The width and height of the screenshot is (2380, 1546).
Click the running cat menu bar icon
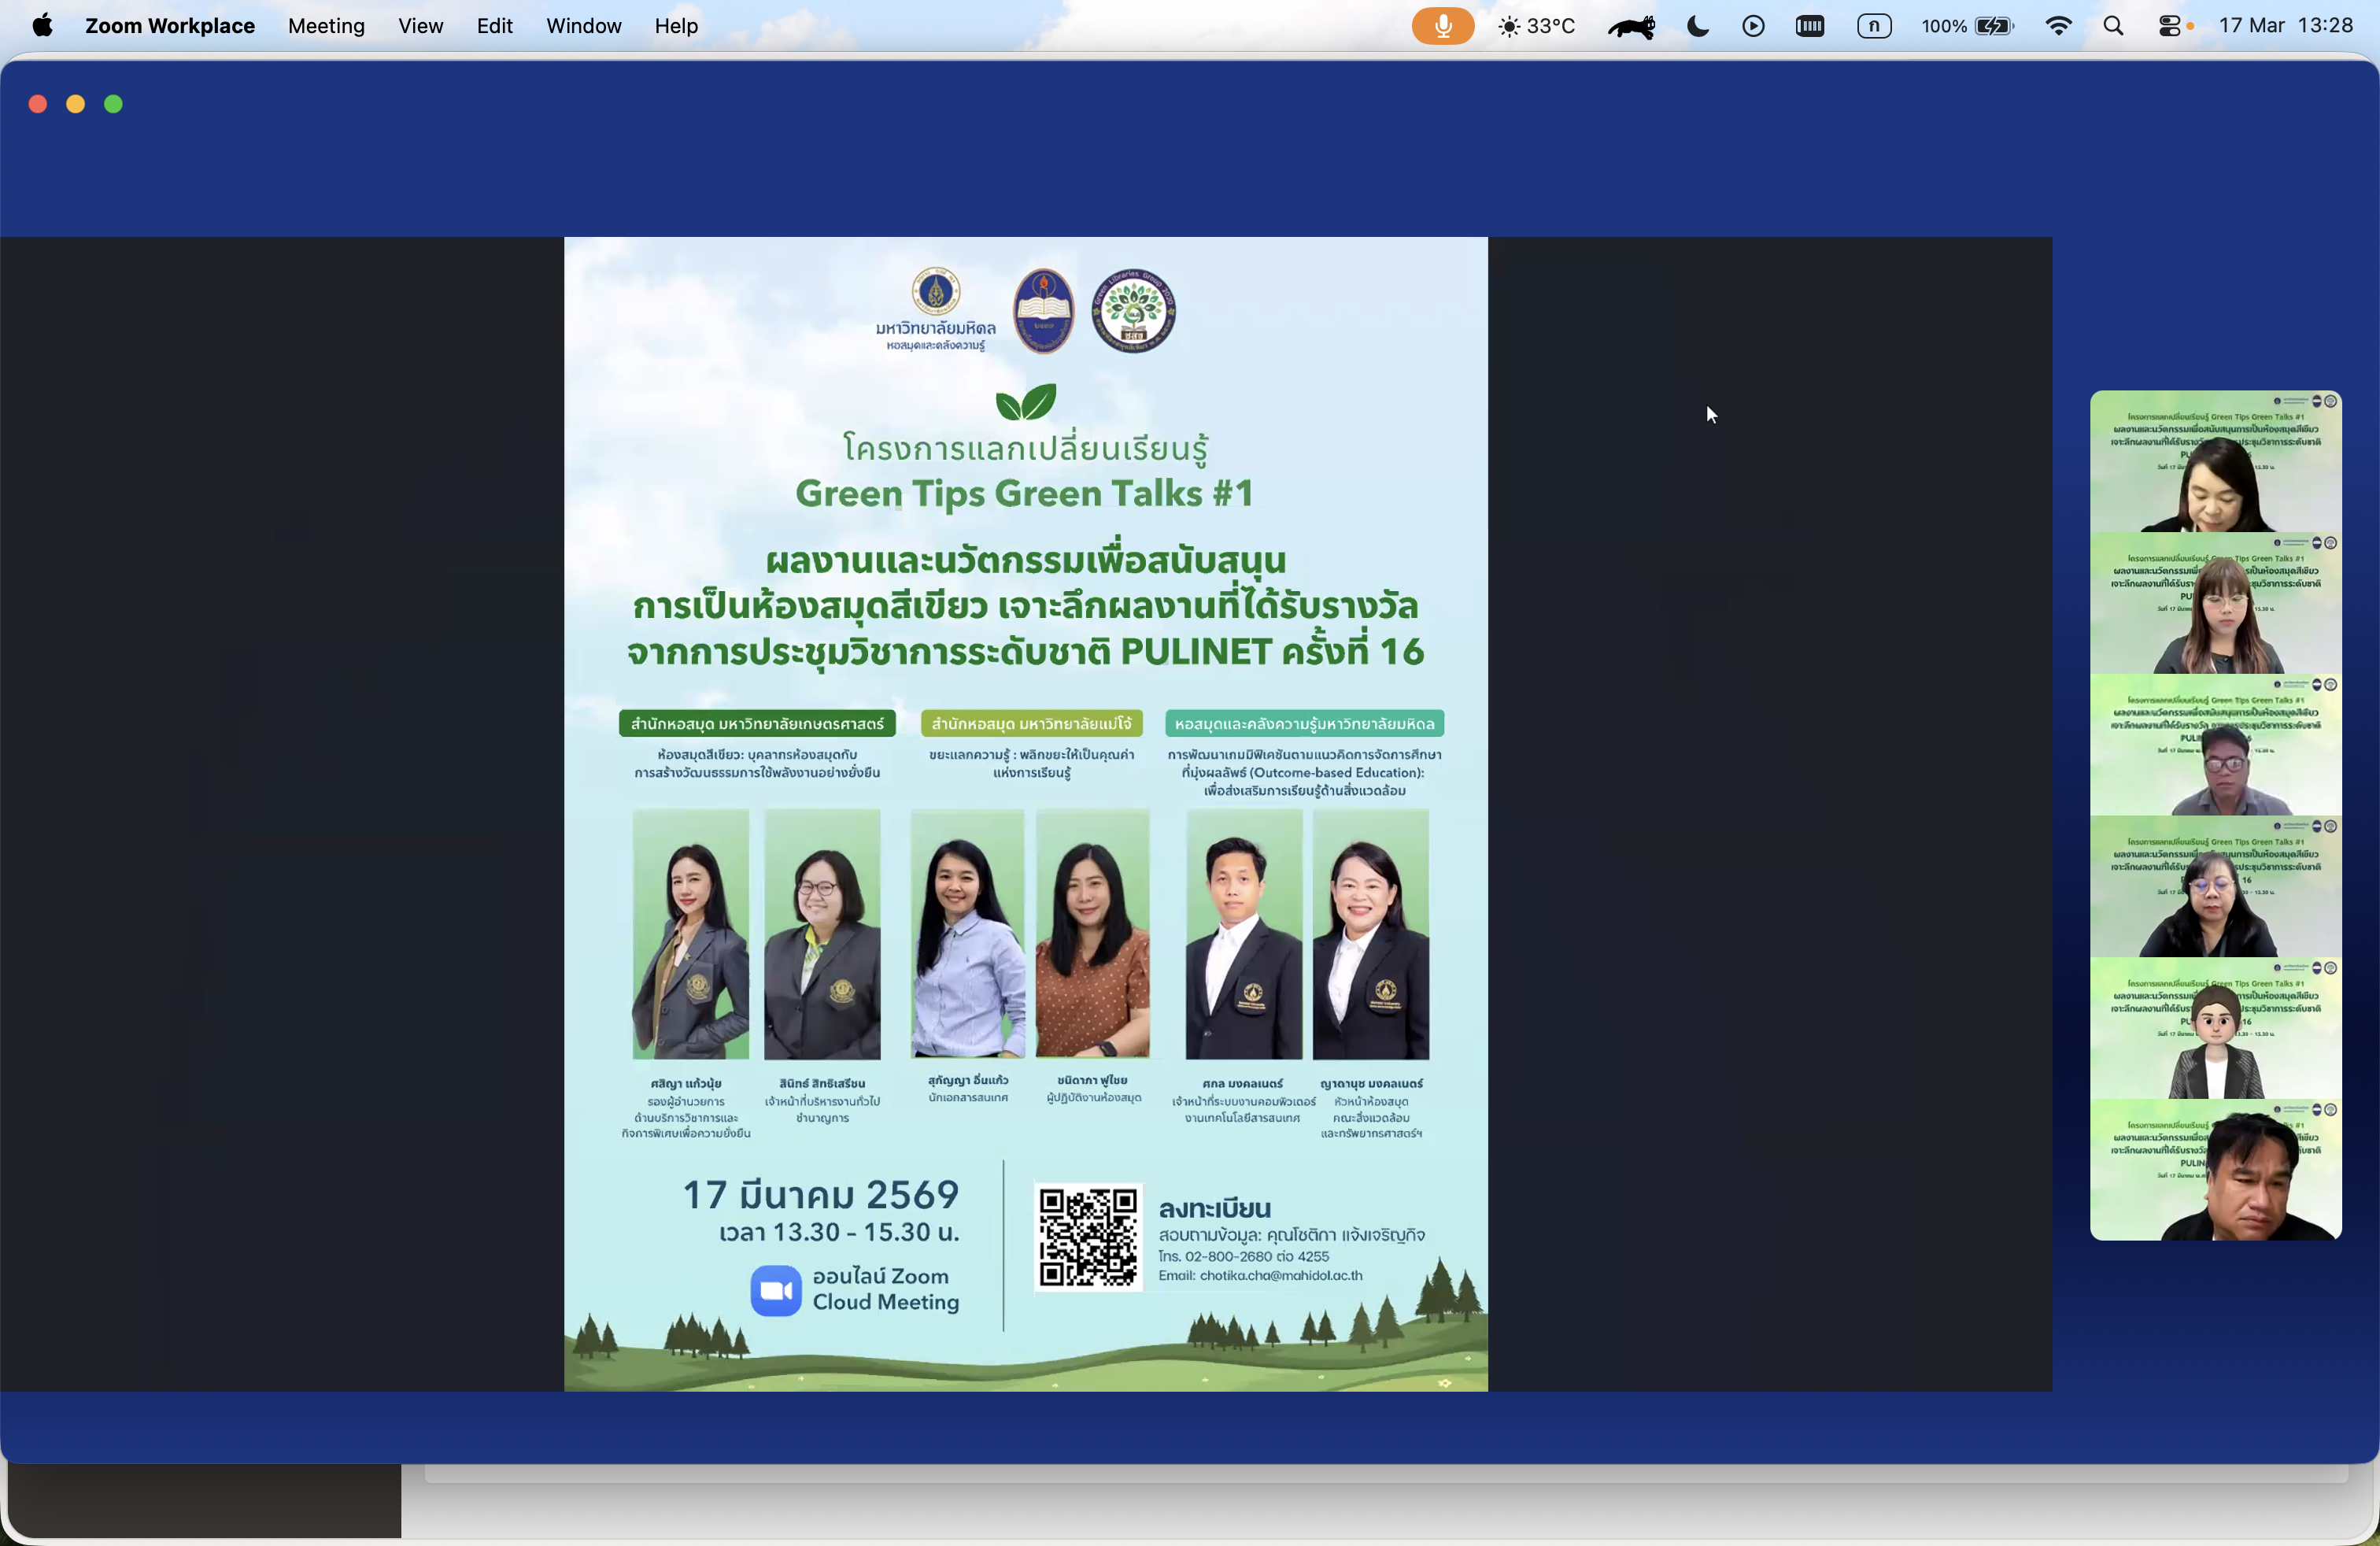(x=1631, y=26)
